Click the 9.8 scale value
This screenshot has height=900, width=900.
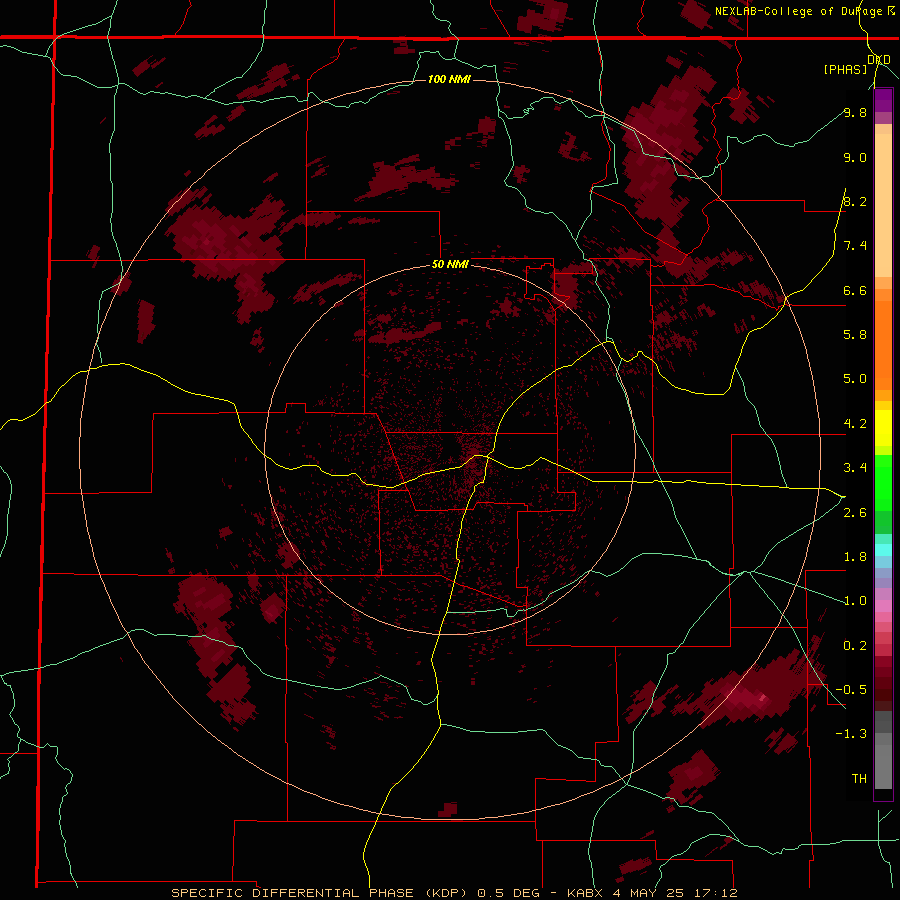coord(855,112)
